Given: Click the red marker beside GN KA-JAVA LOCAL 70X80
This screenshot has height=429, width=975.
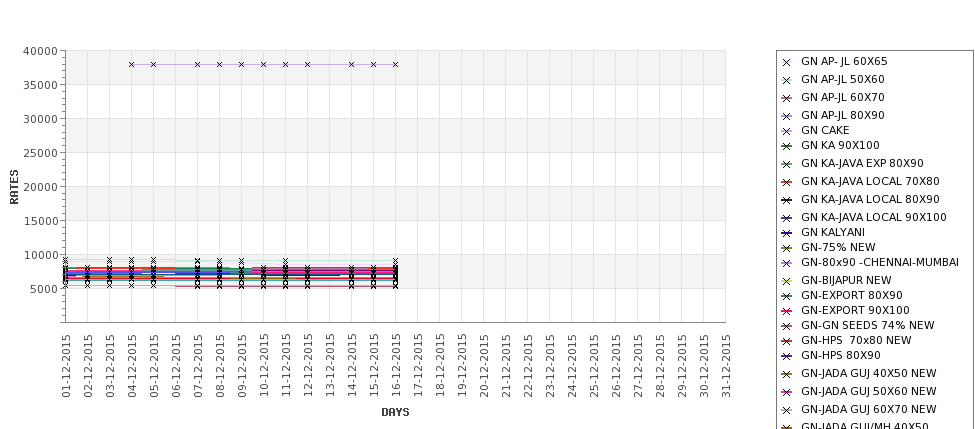Looking at the screenshot, I should click(787, 183).
